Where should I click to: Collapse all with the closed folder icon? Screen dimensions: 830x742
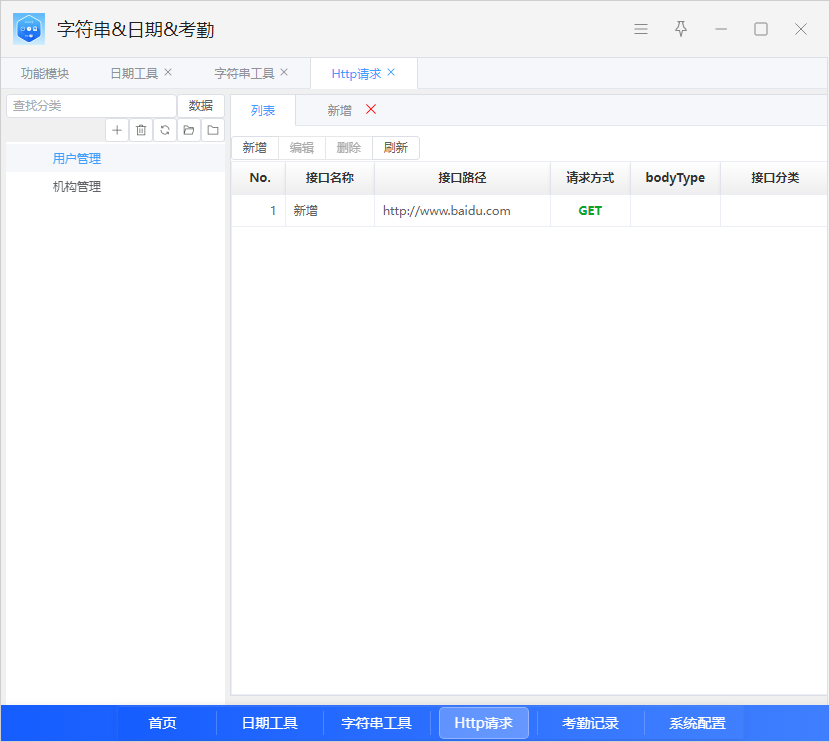click(213, 130)
